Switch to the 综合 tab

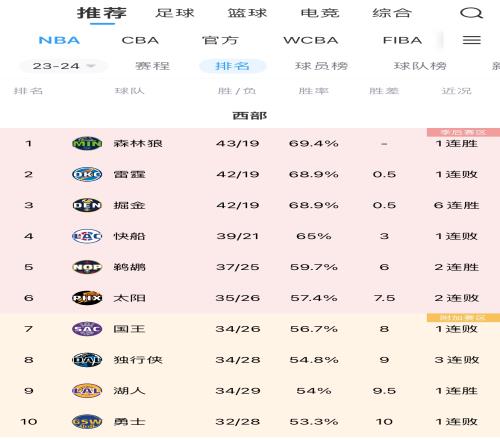tap(392, 13)
